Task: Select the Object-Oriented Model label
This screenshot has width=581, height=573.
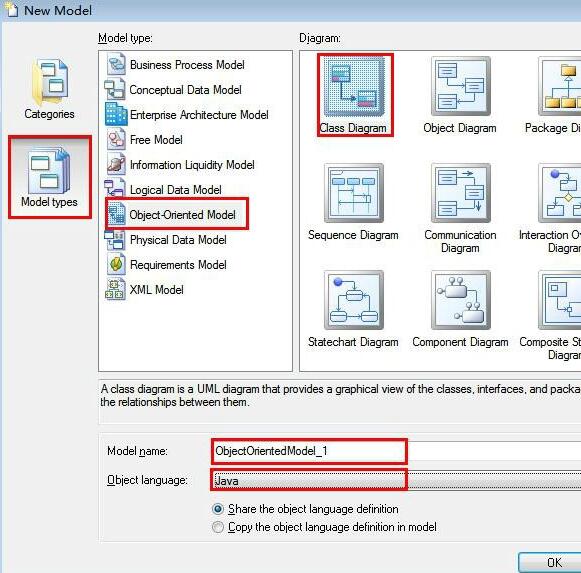Action: [x=182, y=215]
